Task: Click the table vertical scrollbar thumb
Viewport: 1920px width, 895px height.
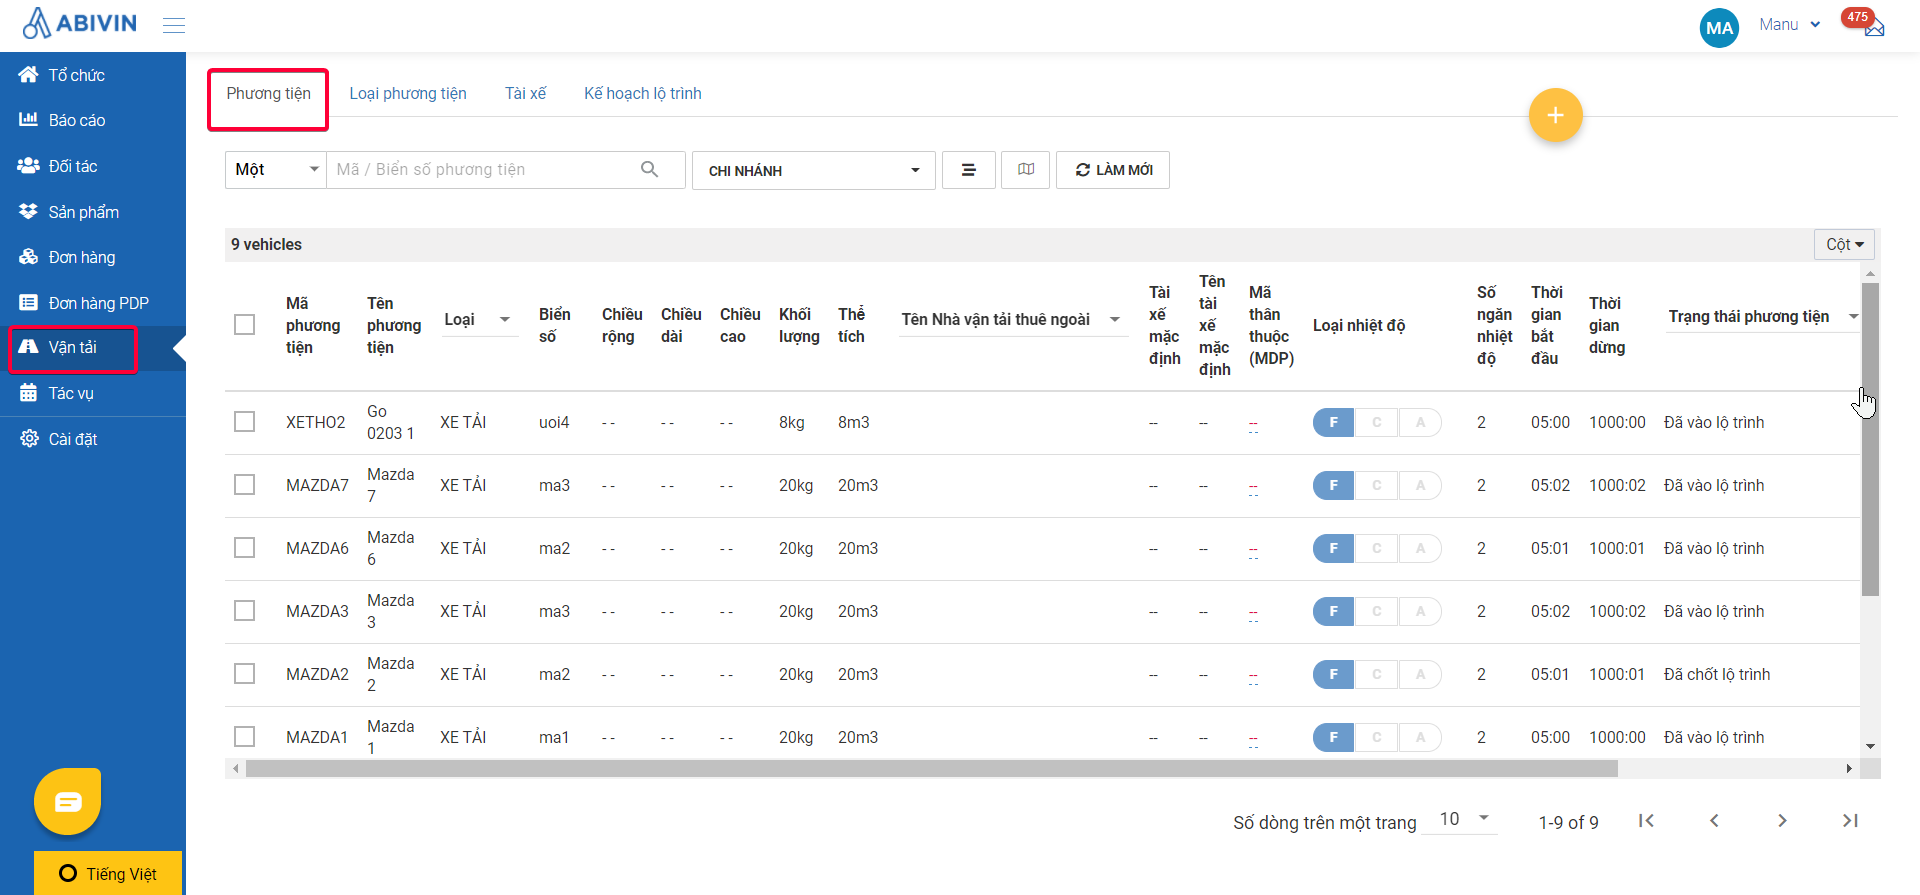Action: tap(1870, 439)
